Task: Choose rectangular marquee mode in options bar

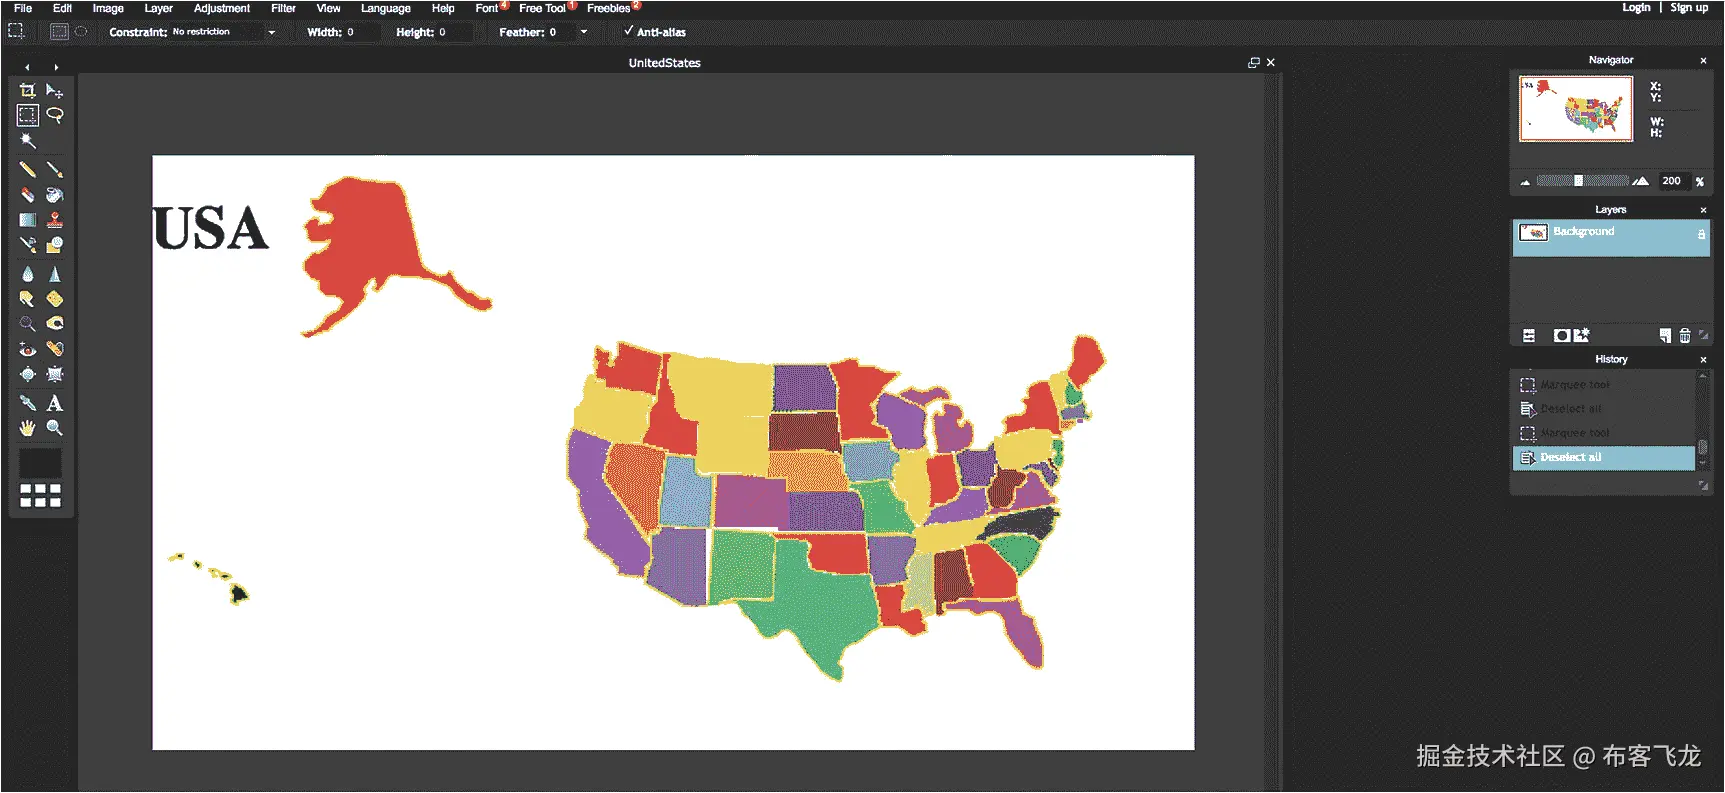Action: click(x=59, y=32)
